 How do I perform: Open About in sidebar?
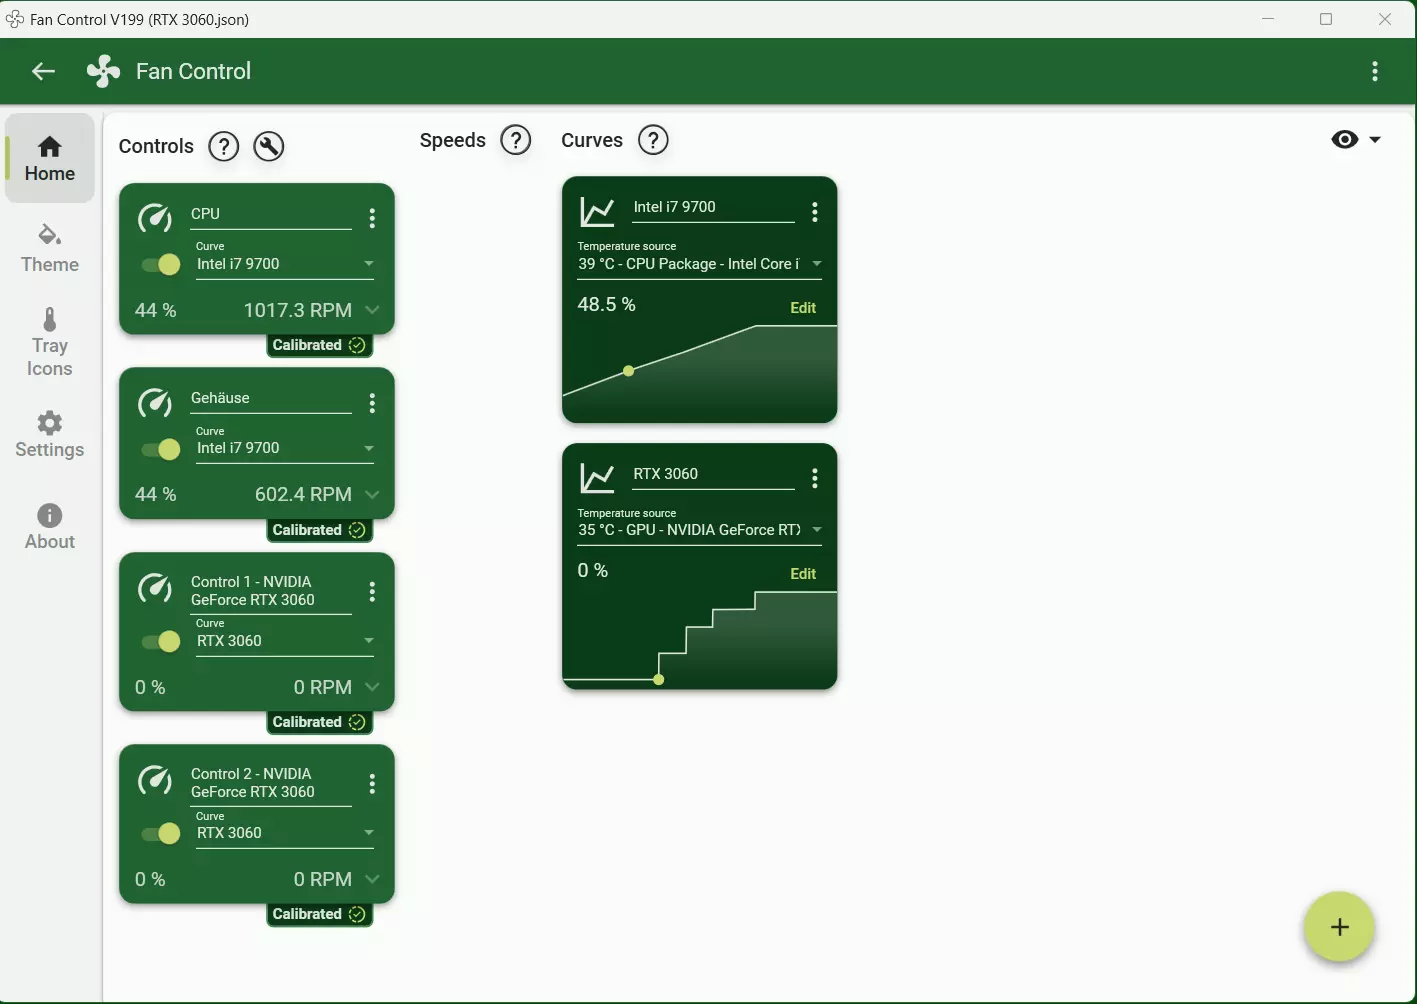pyautogui.click(x=50, y=527)
